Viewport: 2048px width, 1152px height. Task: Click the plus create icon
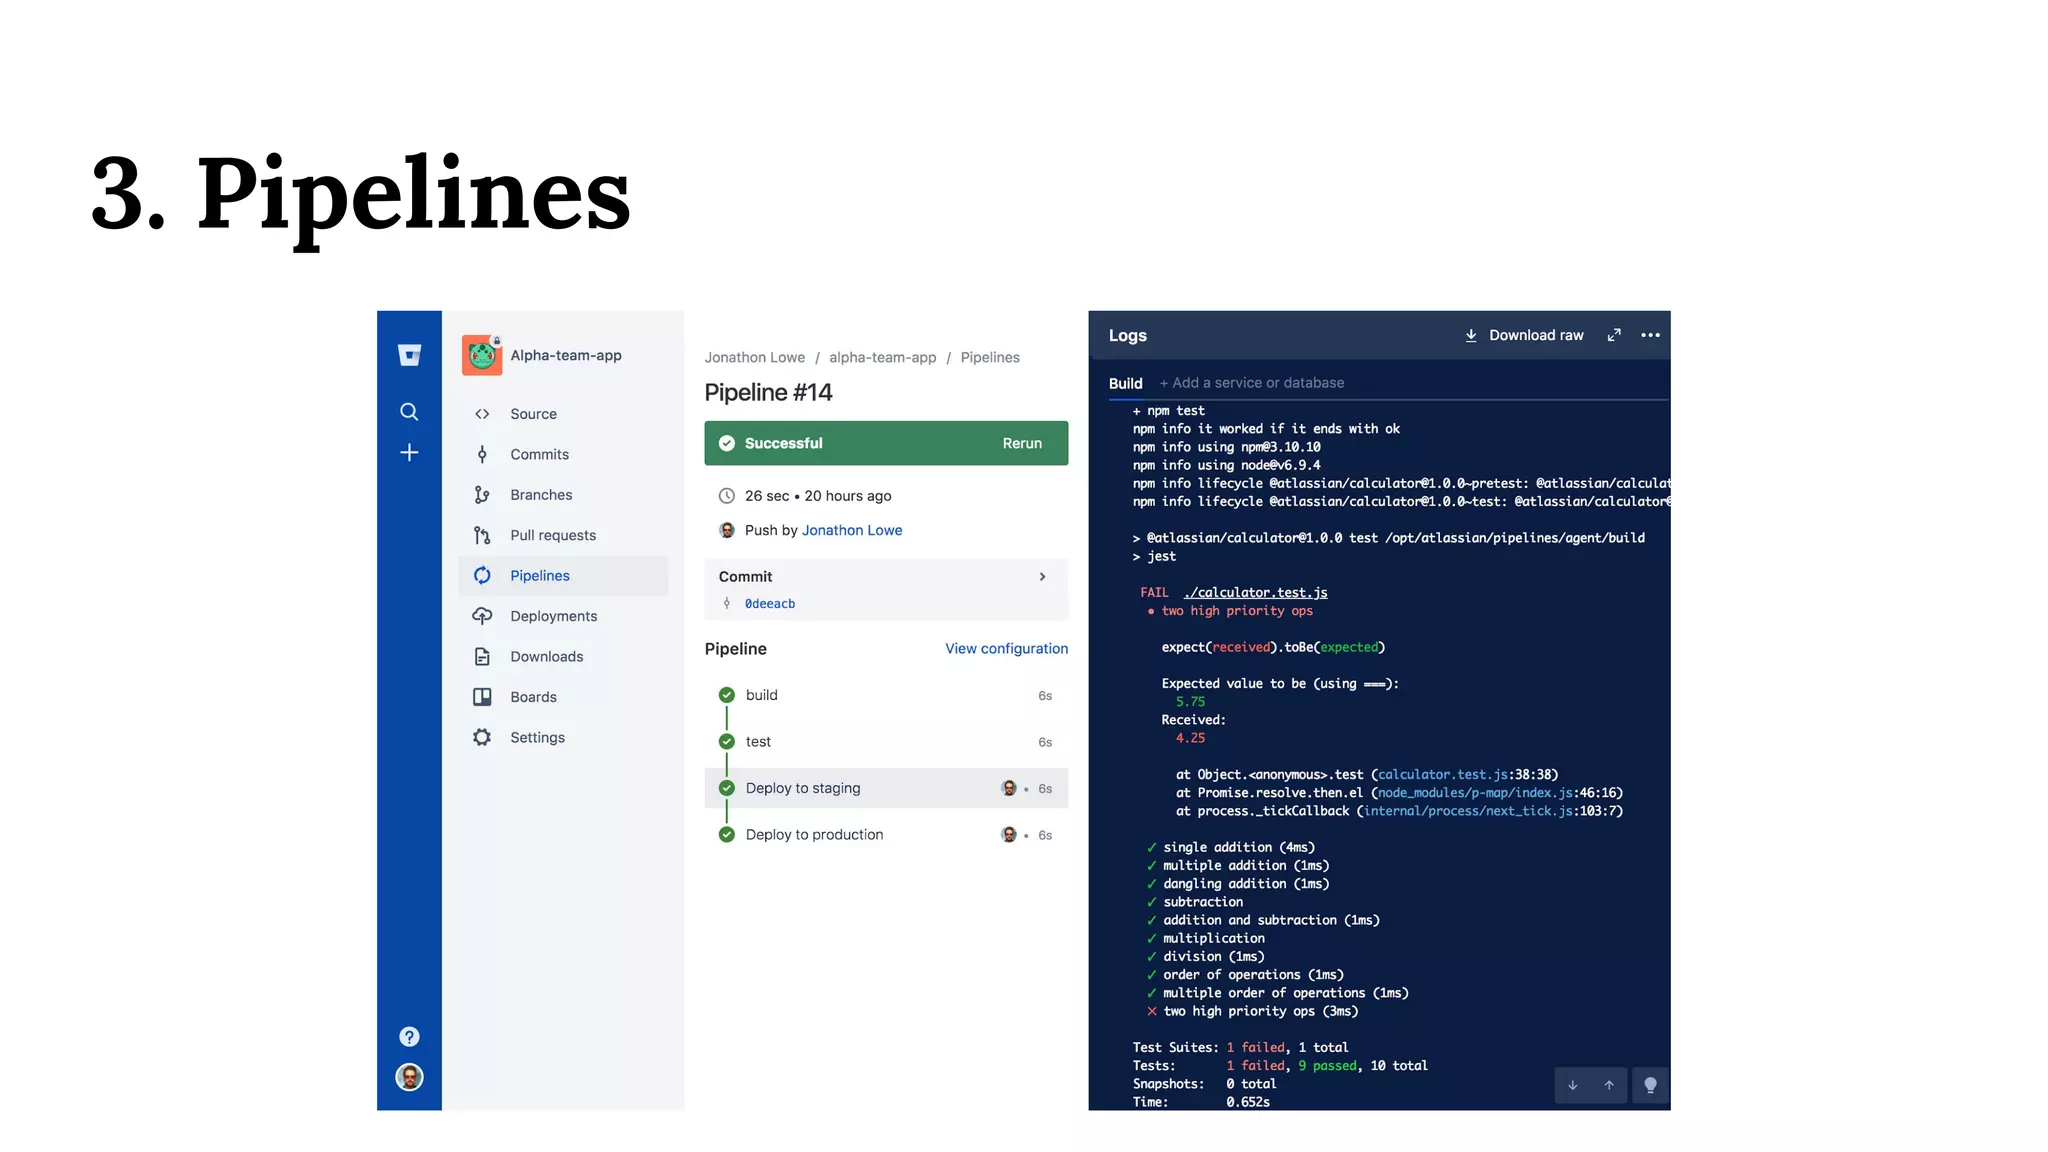(409, 453)
